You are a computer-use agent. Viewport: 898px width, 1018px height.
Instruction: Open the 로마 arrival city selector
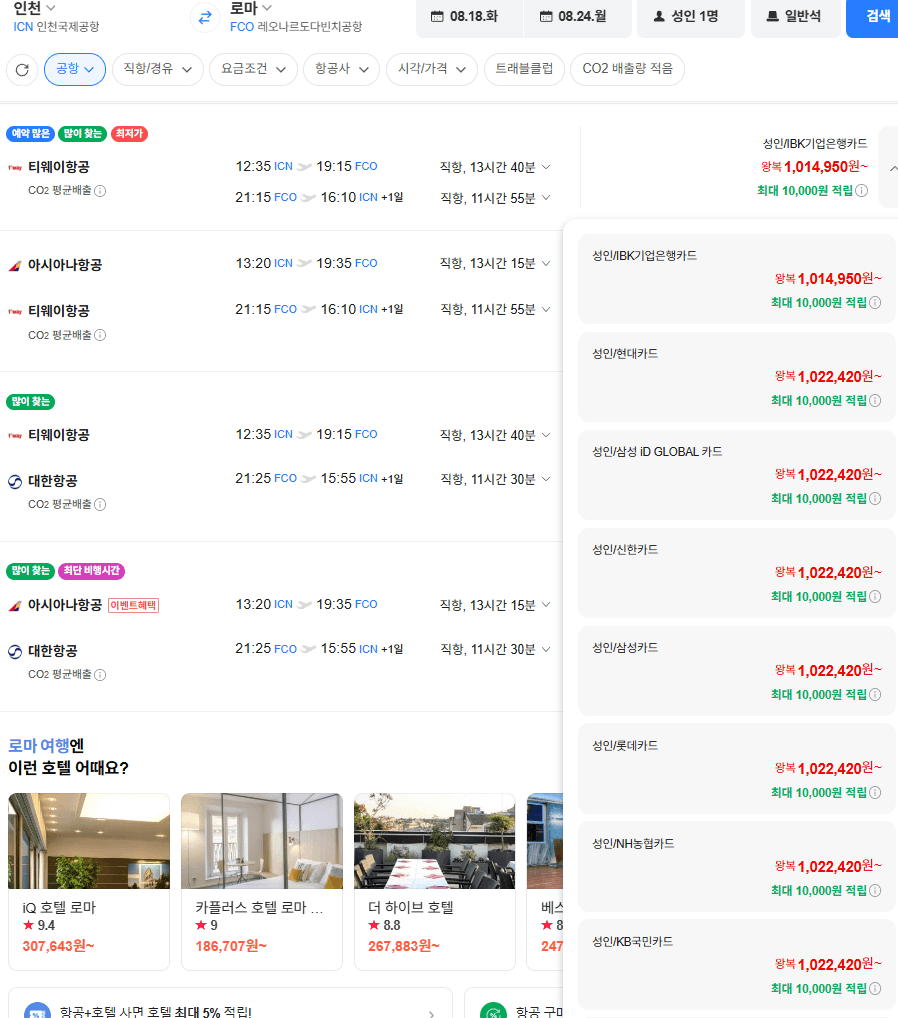coord(251,8)
